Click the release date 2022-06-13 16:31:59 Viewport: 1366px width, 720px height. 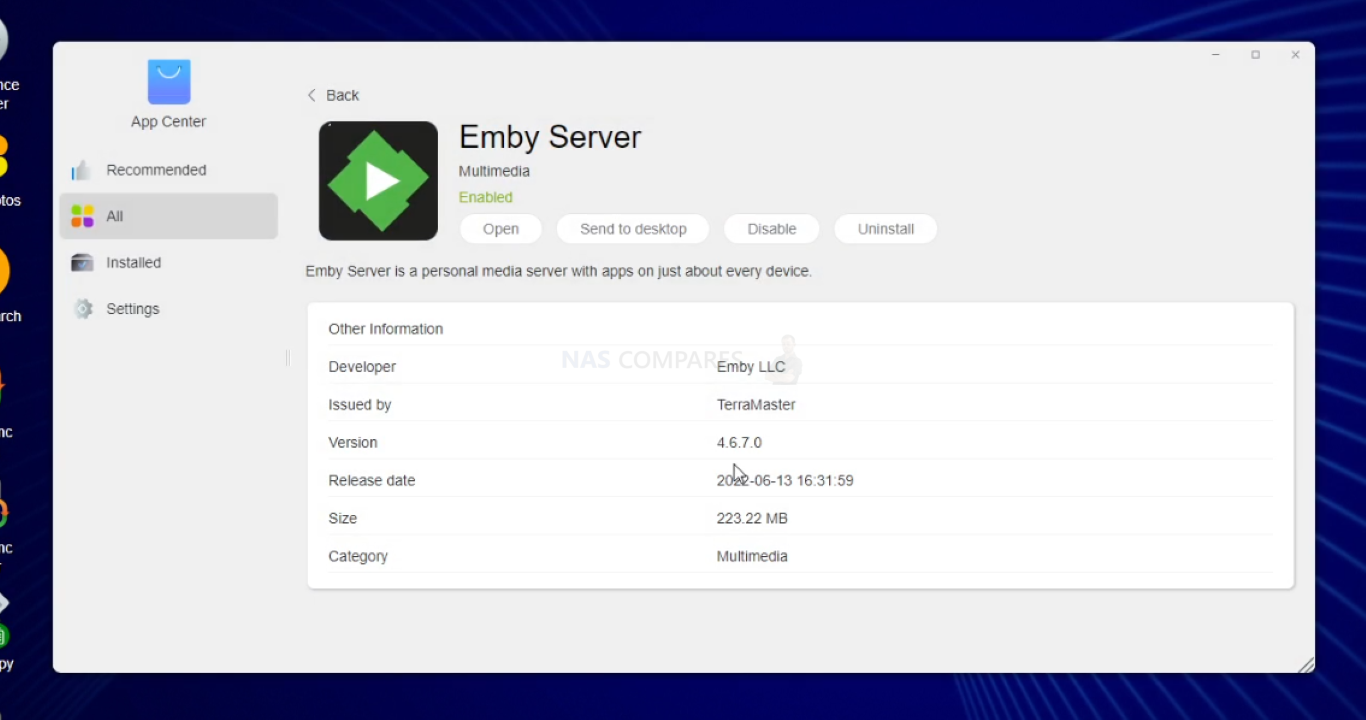click(x=785, y=480)
